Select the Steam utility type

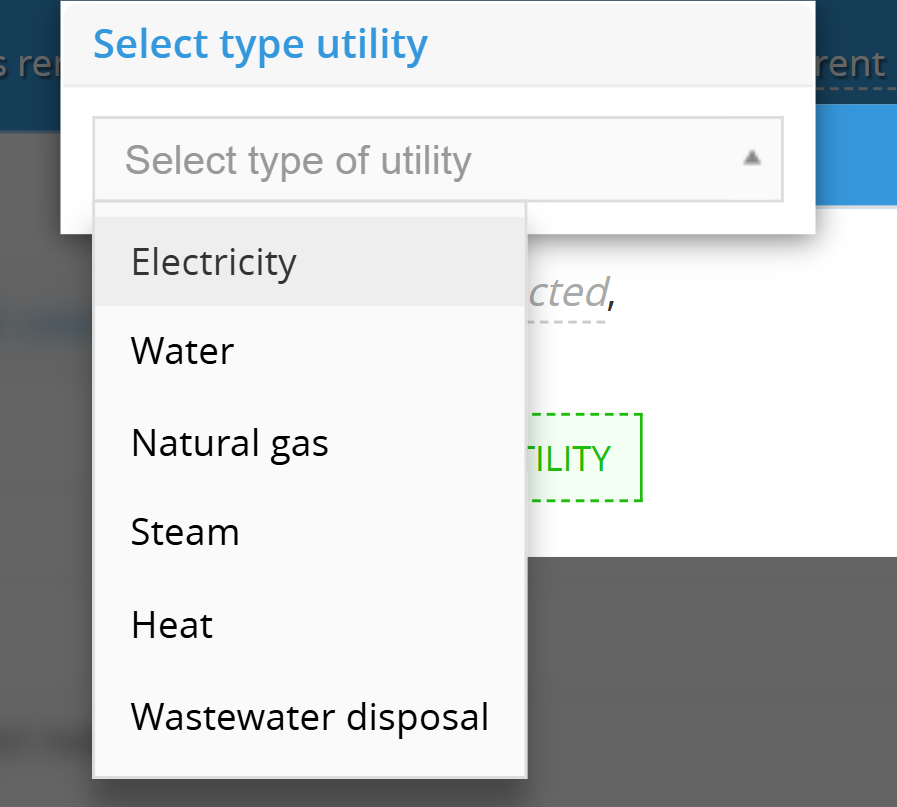tap(185, 532)
